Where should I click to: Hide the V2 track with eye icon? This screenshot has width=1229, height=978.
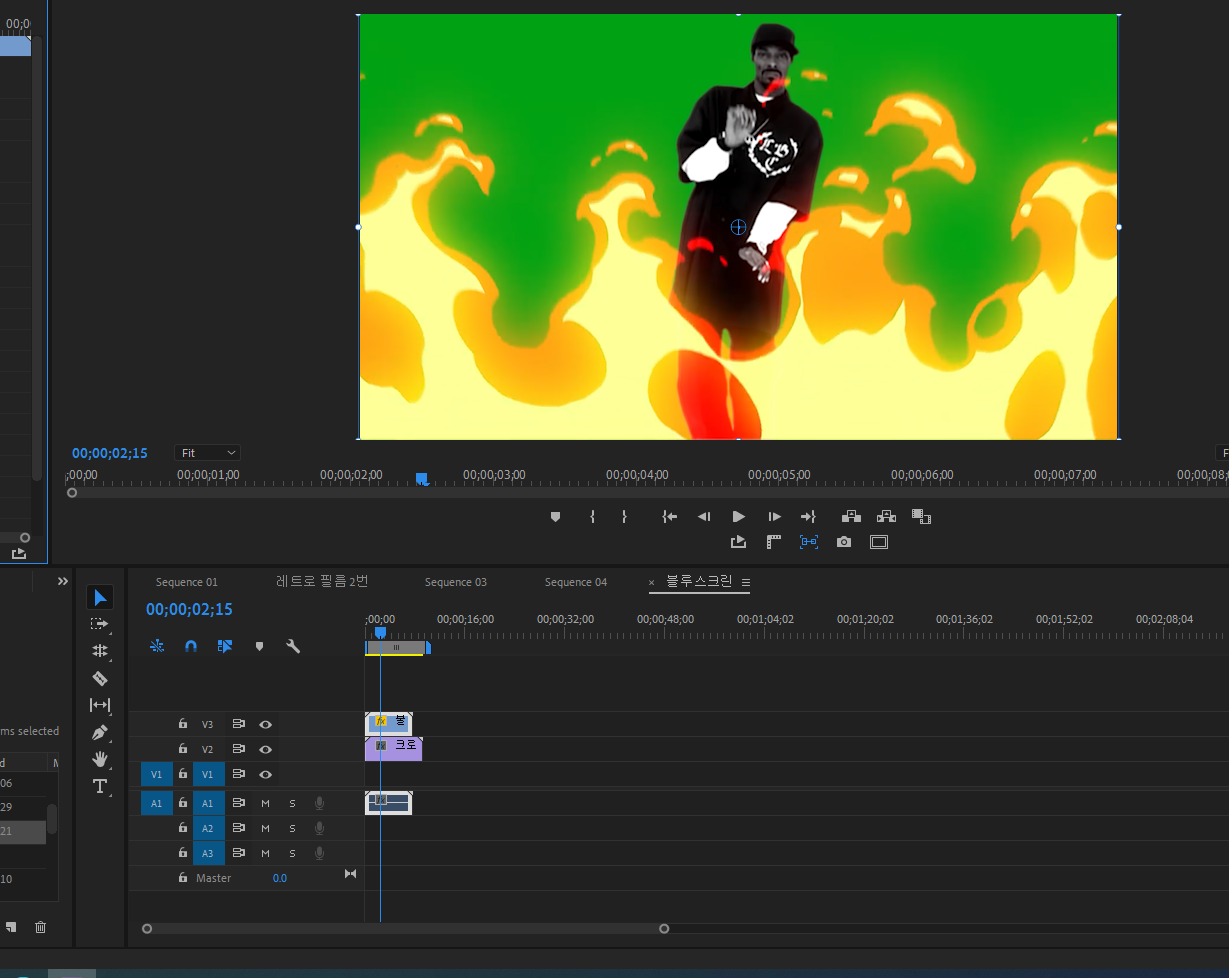click(266, 749)
